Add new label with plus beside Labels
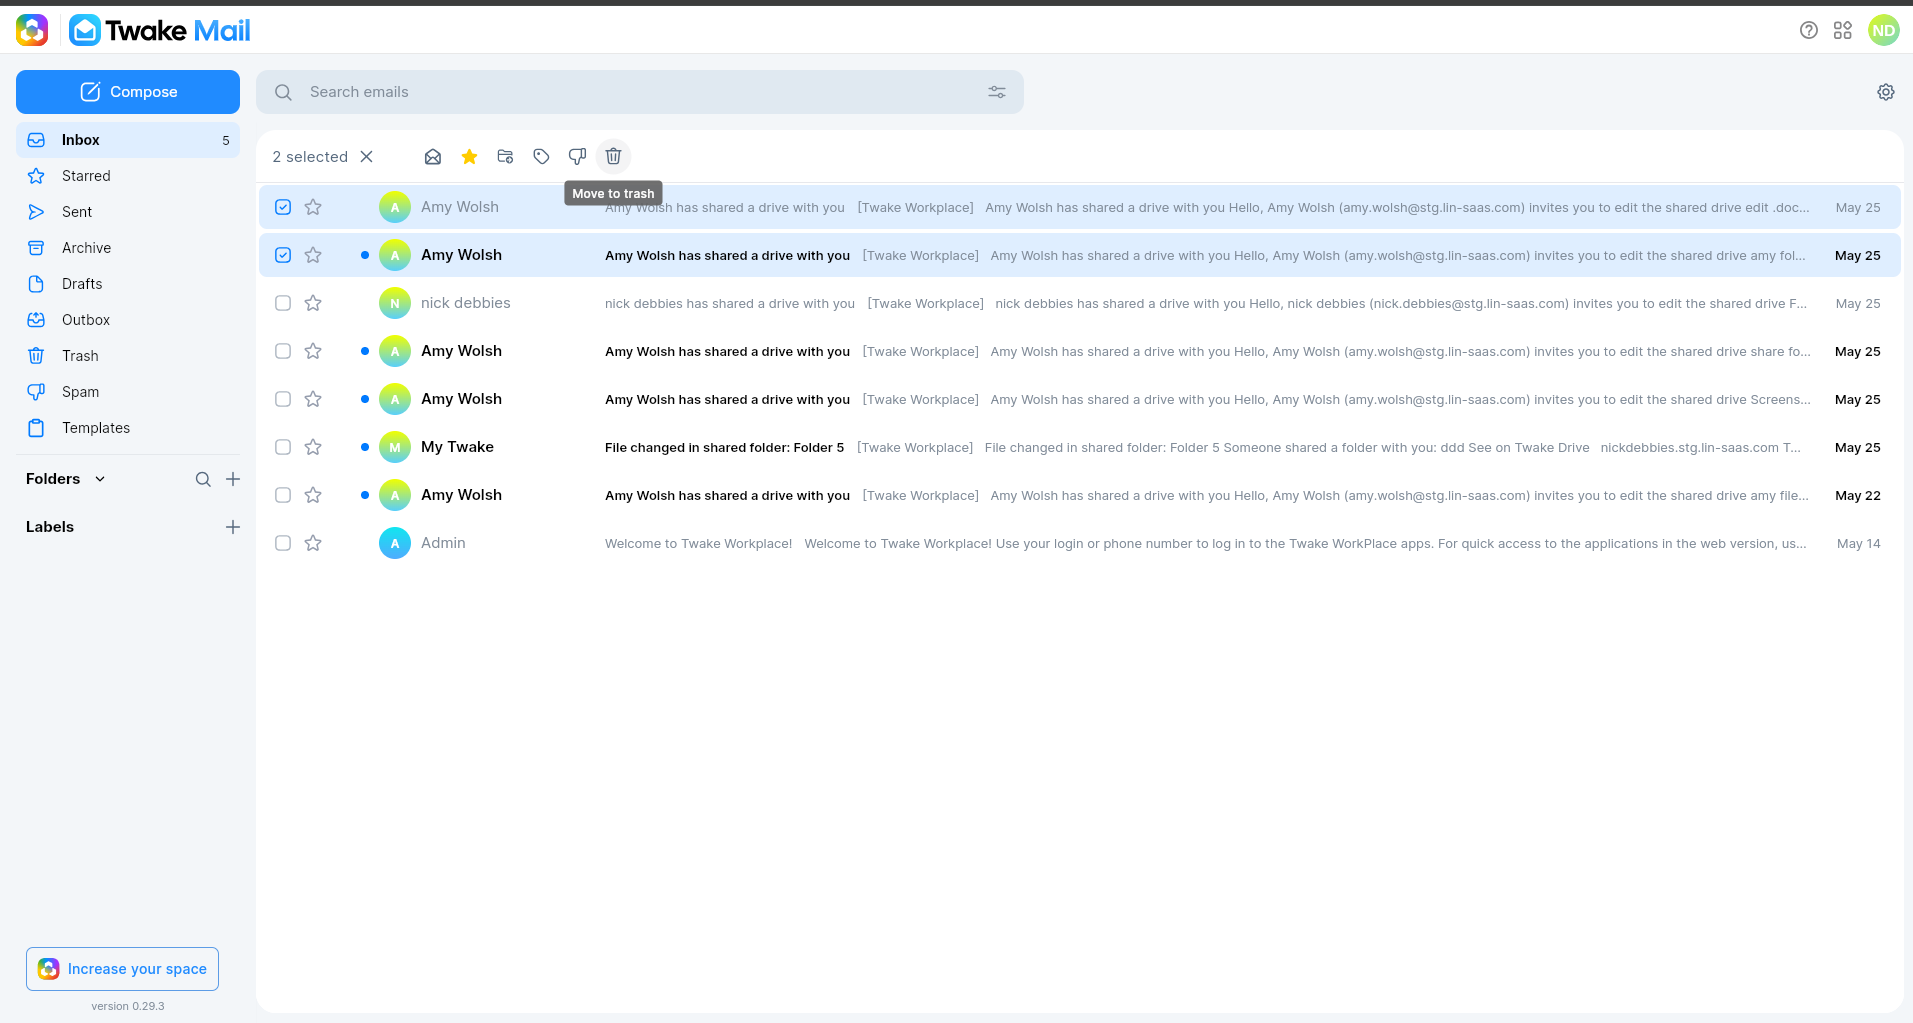The height and width of the screenshot is (1023, 1913). tap(233, 527)
